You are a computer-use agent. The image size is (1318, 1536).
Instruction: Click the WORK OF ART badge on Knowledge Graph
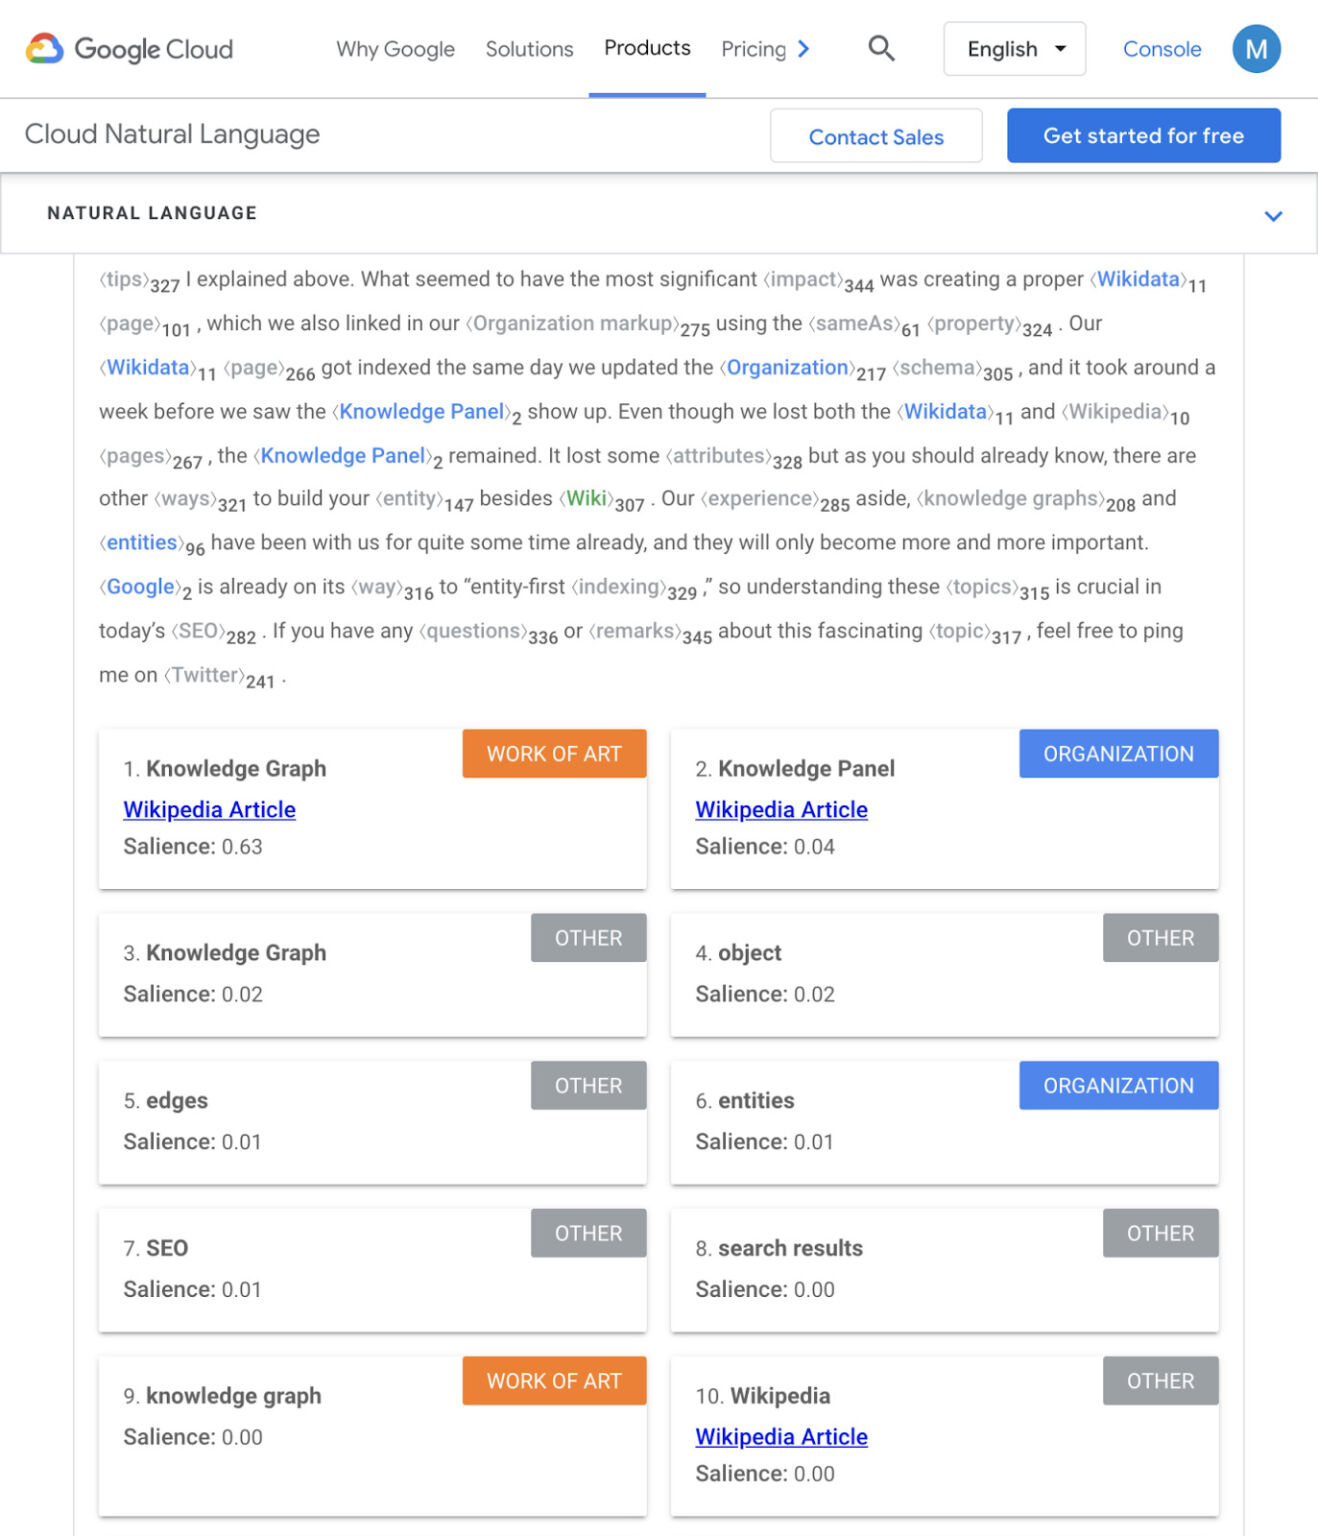click(x=553, y=753)
